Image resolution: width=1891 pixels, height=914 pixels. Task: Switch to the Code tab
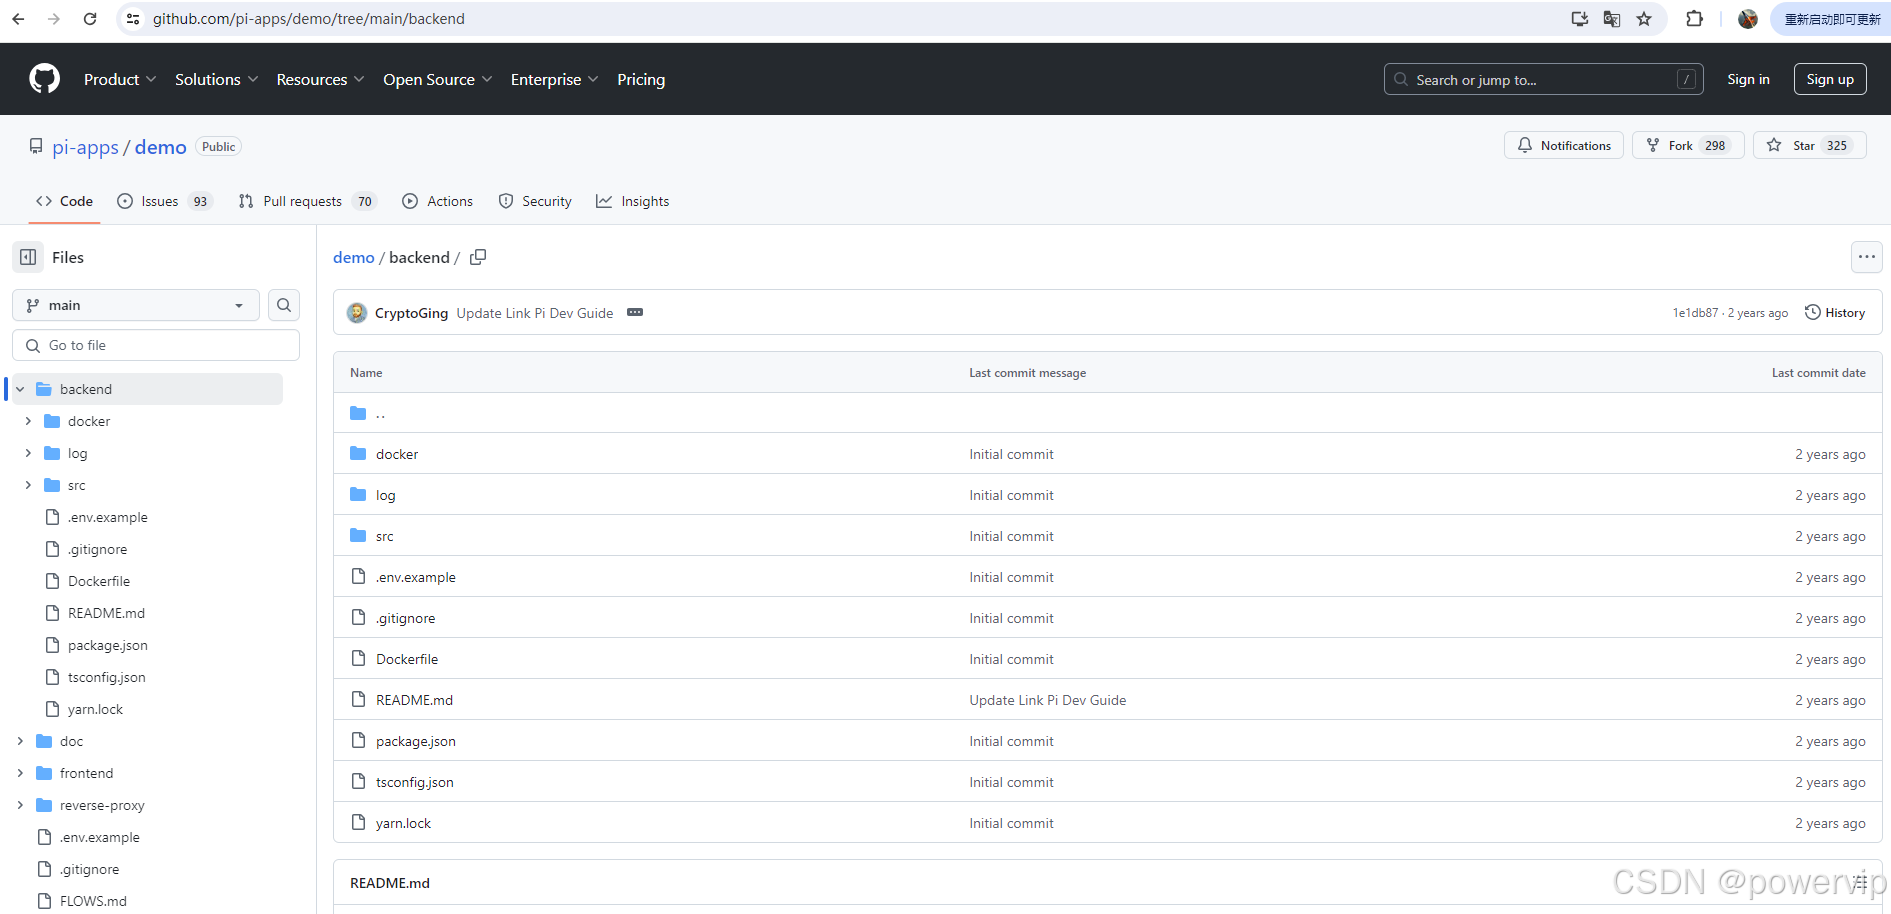coord(64,201)
